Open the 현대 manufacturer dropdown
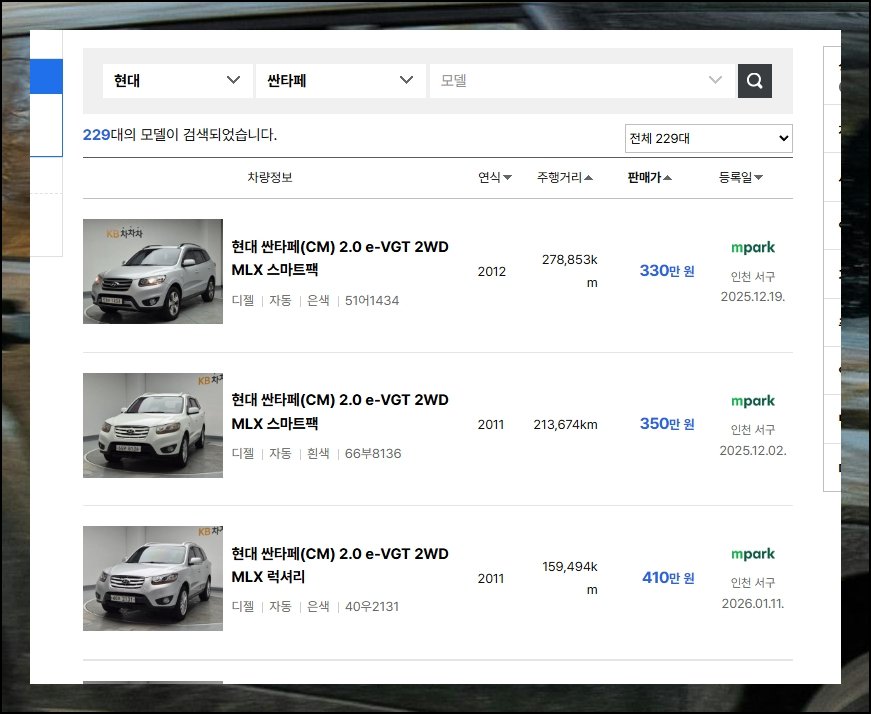 tap(177, 81)
